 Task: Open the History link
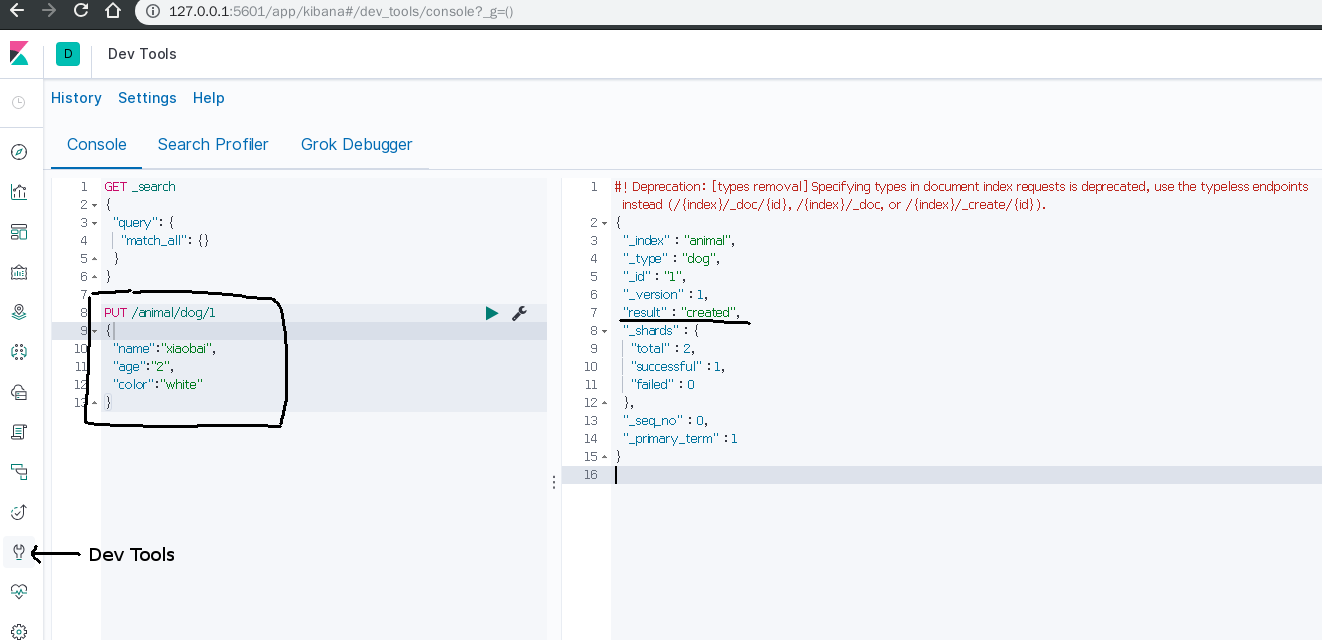(76, 98)
